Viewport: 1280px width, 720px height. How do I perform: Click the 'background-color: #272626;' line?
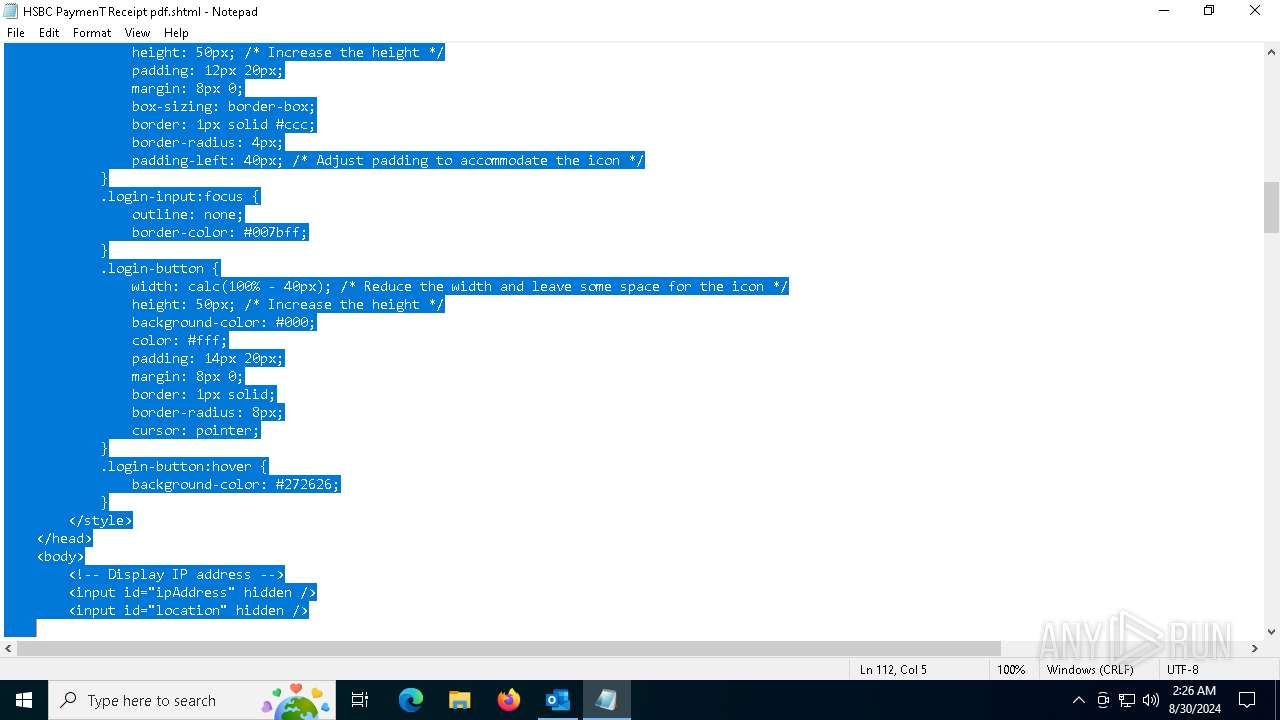coord(236,484)
